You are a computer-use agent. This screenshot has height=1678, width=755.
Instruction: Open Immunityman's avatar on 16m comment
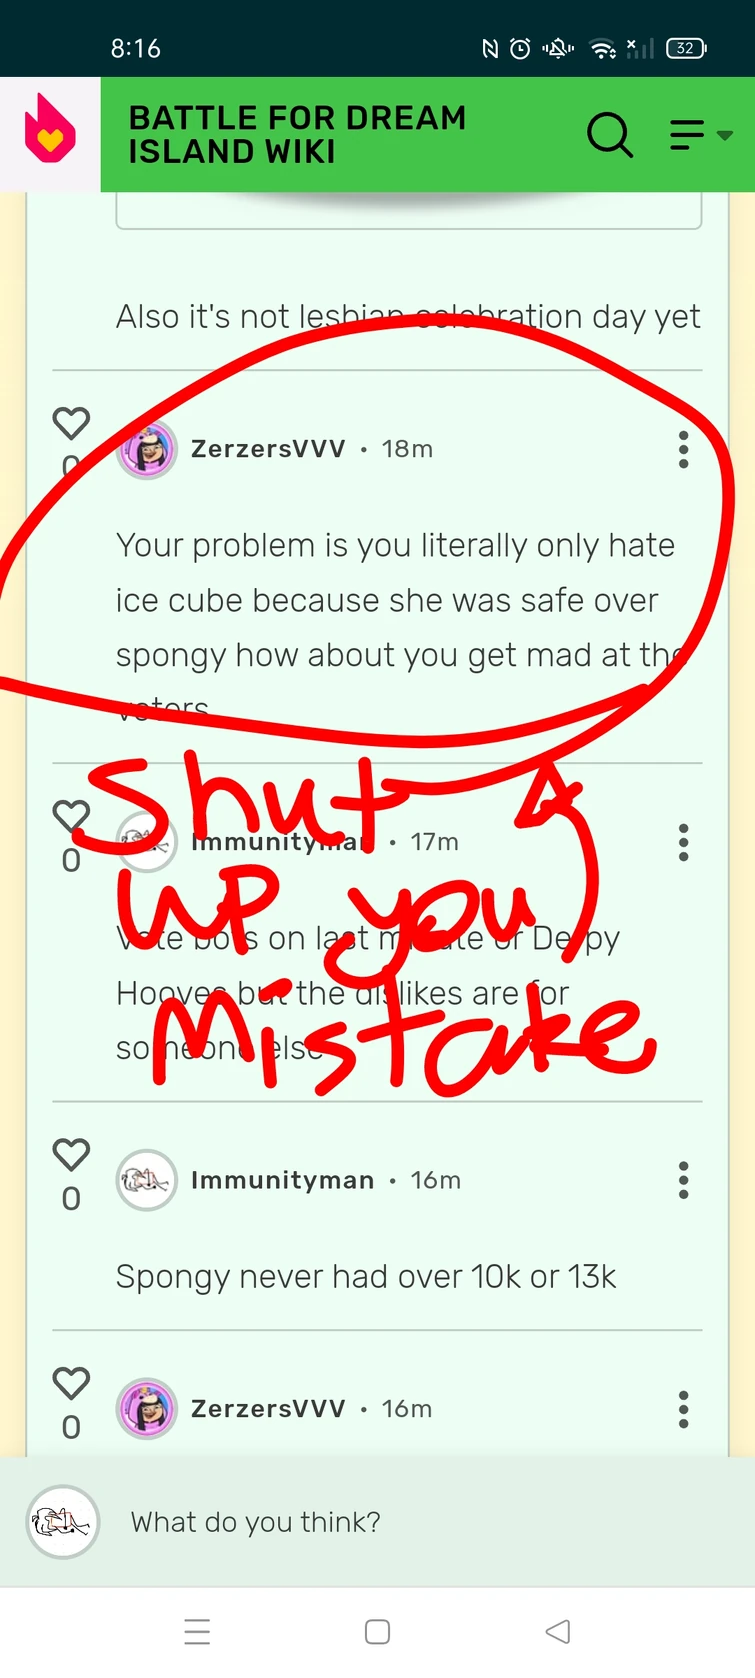(147, 1180)
